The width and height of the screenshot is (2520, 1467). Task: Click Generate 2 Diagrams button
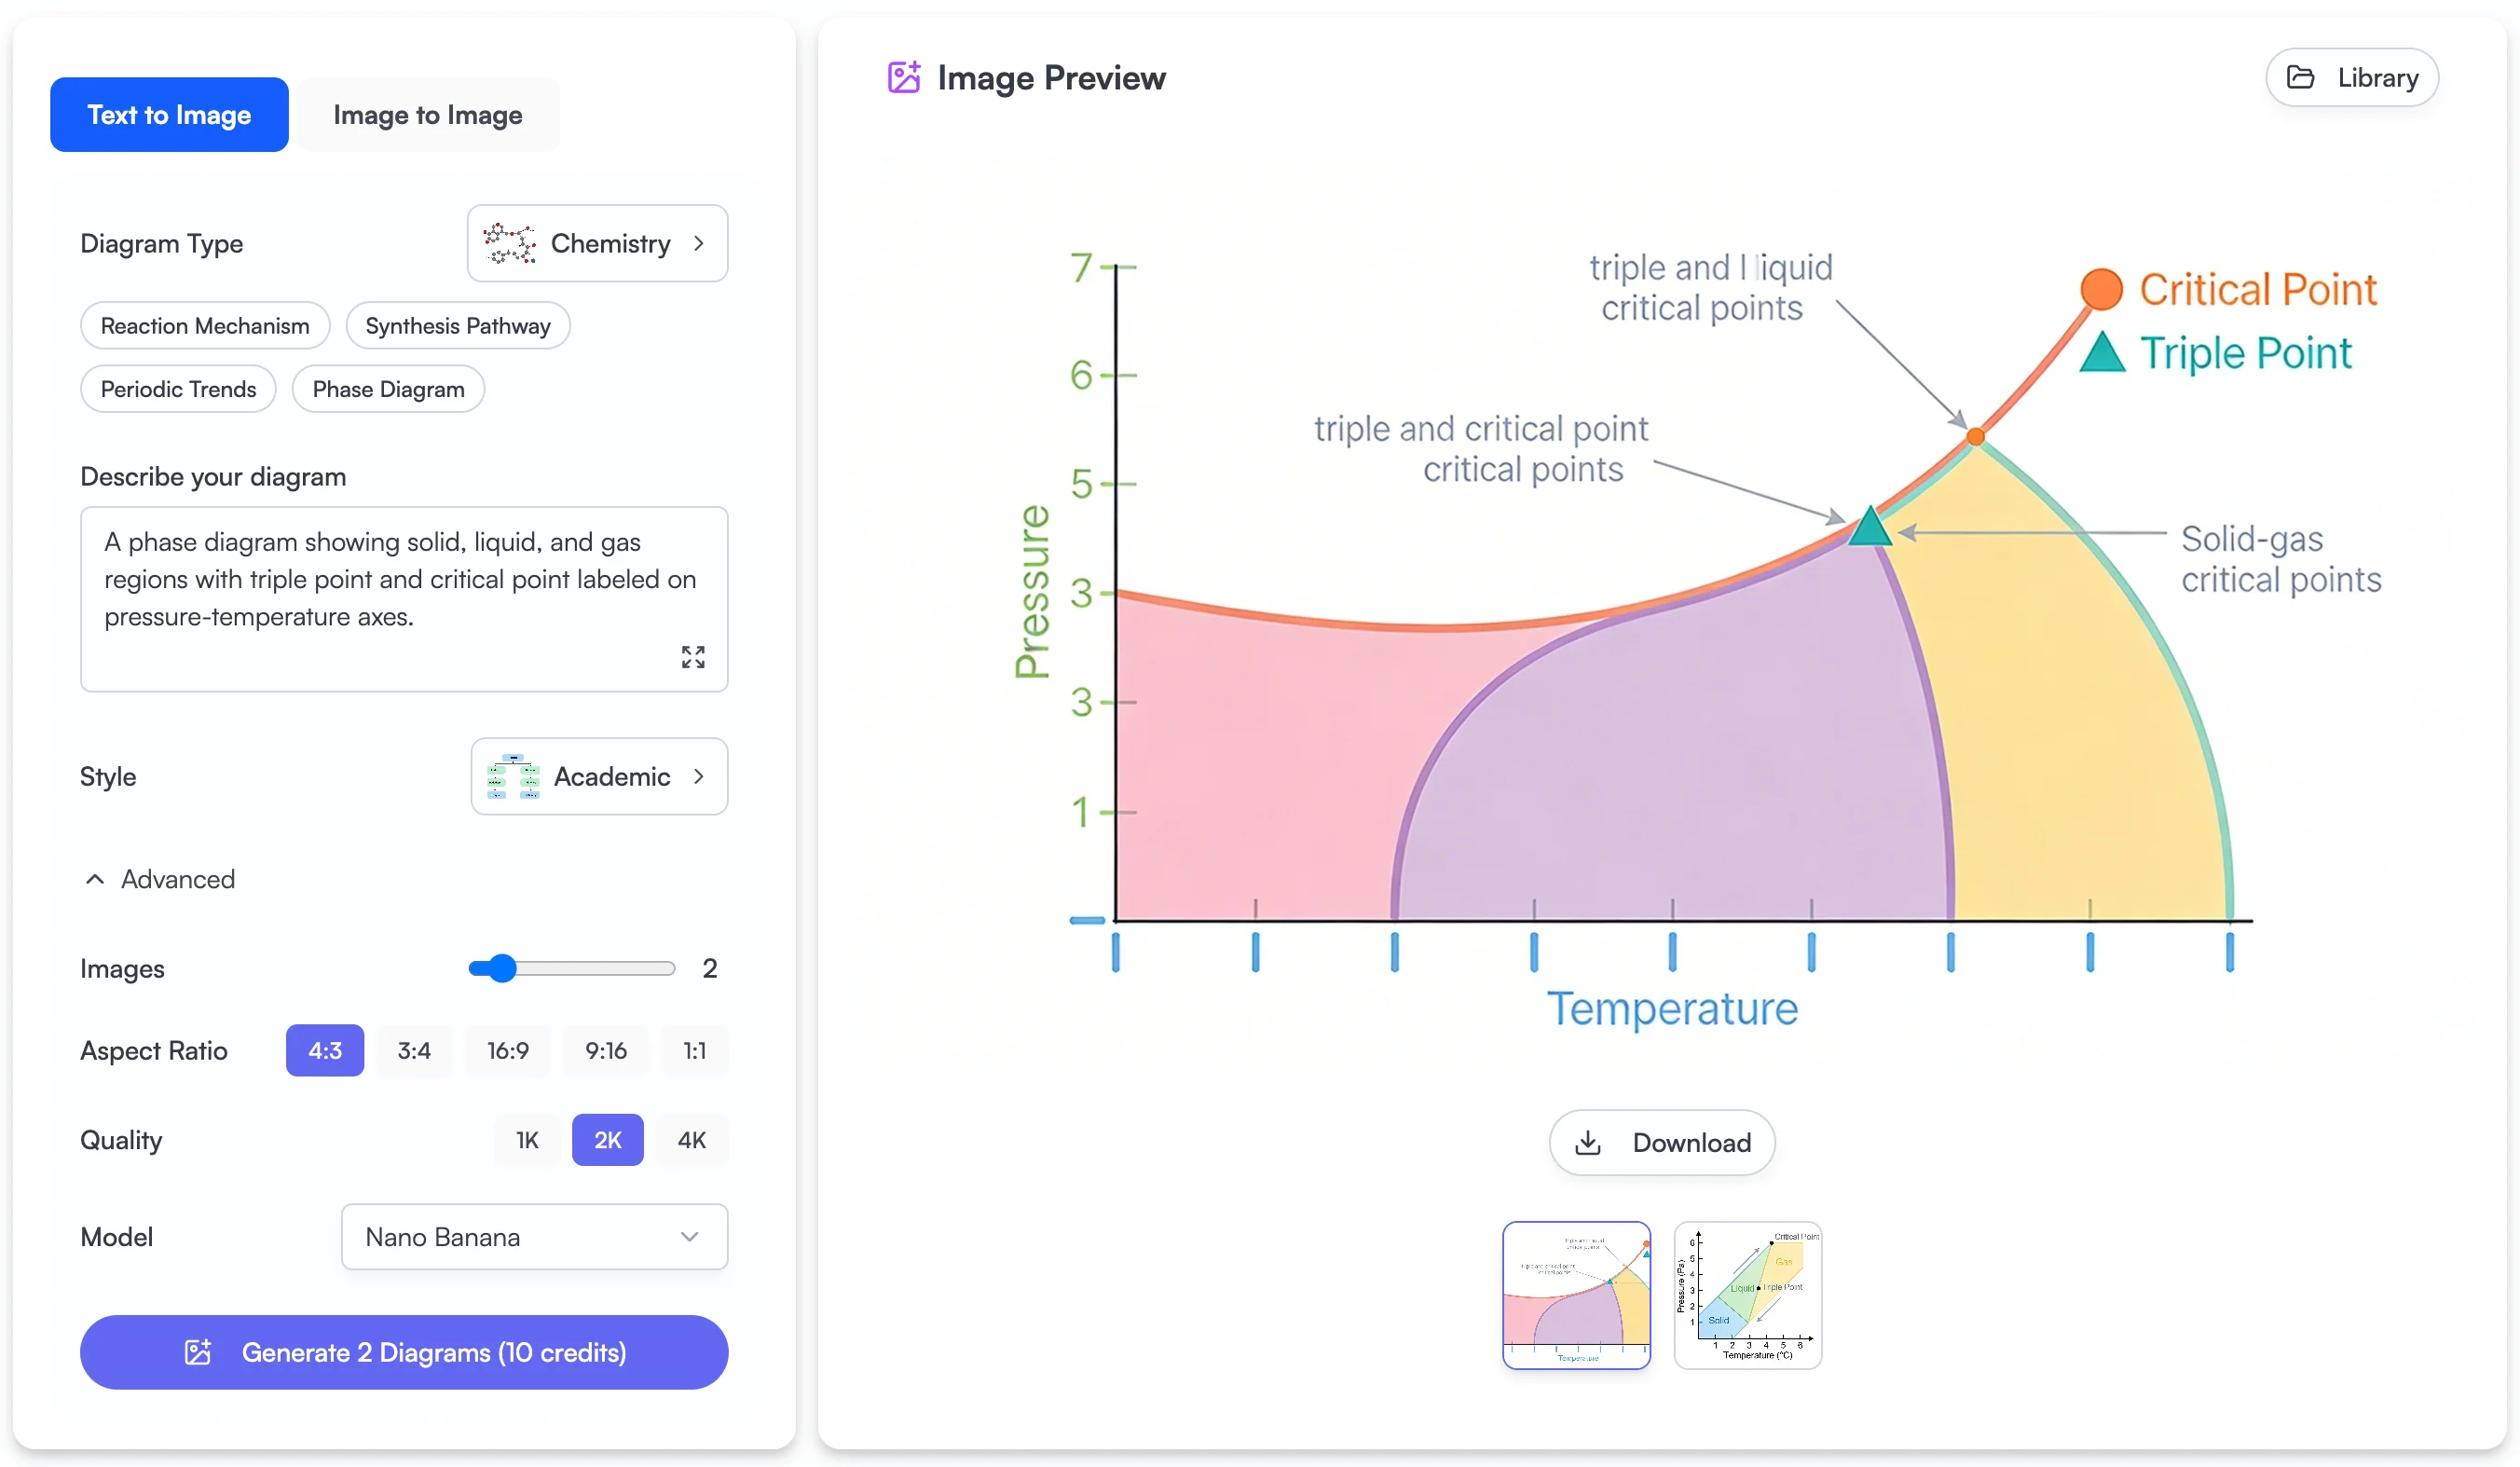coord(403,1352)
